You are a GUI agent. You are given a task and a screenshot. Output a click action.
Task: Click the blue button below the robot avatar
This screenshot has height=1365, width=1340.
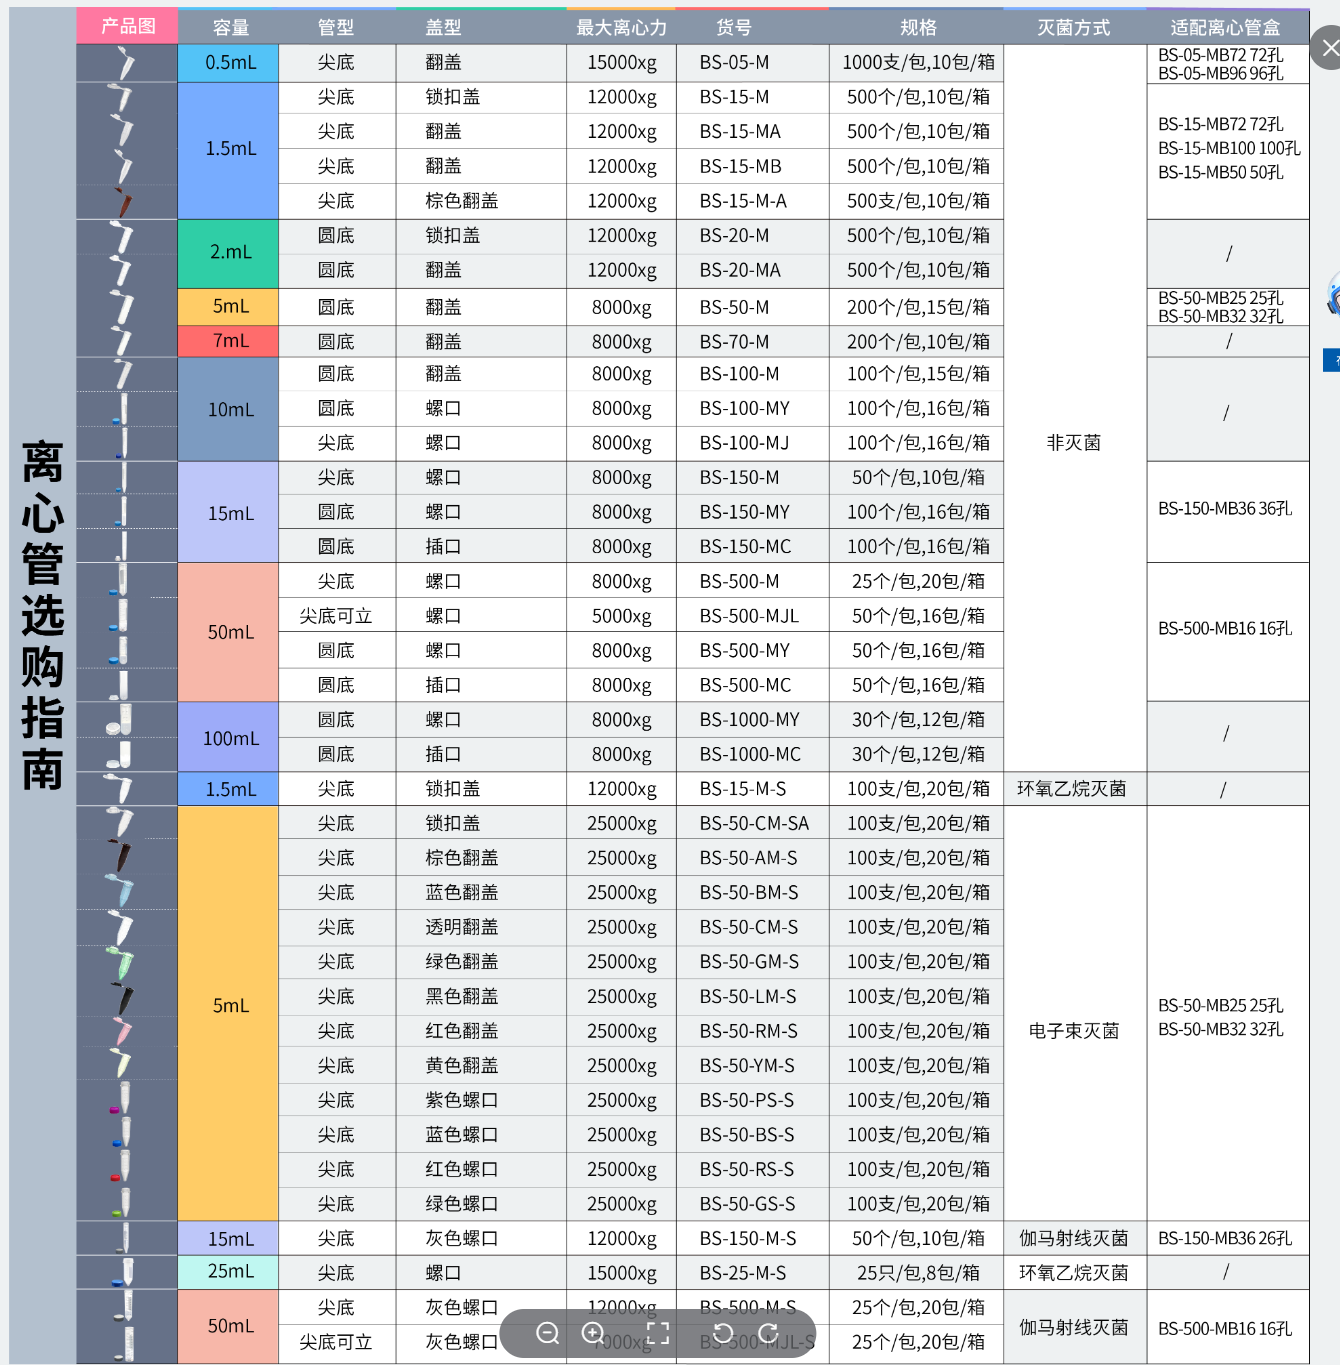tap(1333, 360)
